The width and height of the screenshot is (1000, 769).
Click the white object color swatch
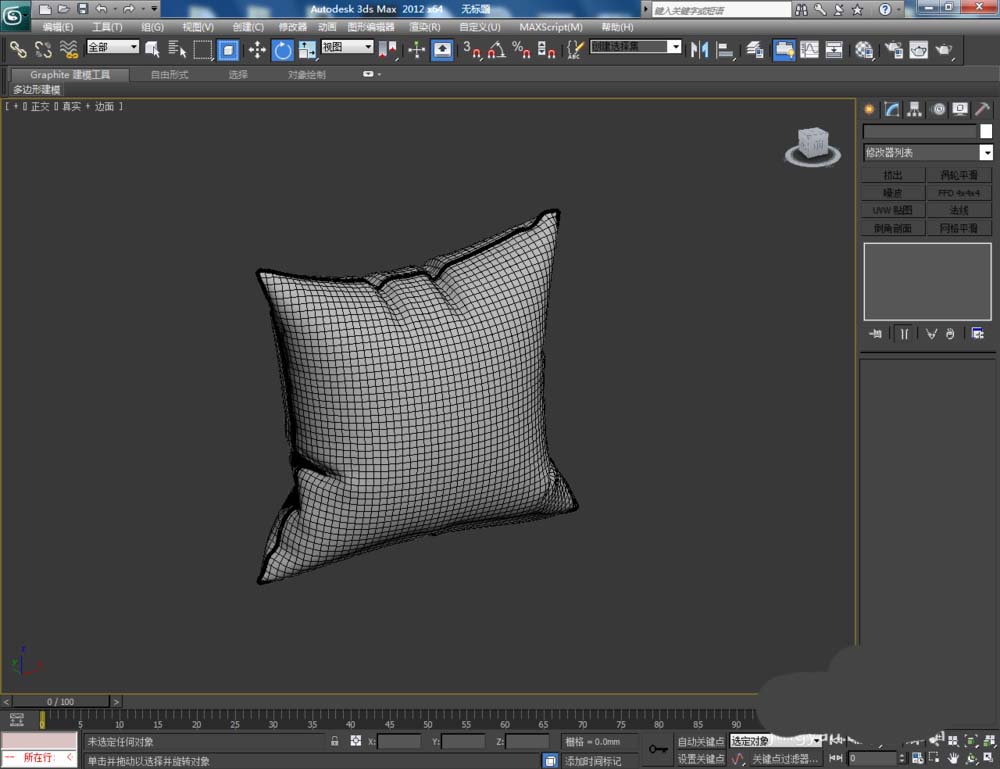986,131
